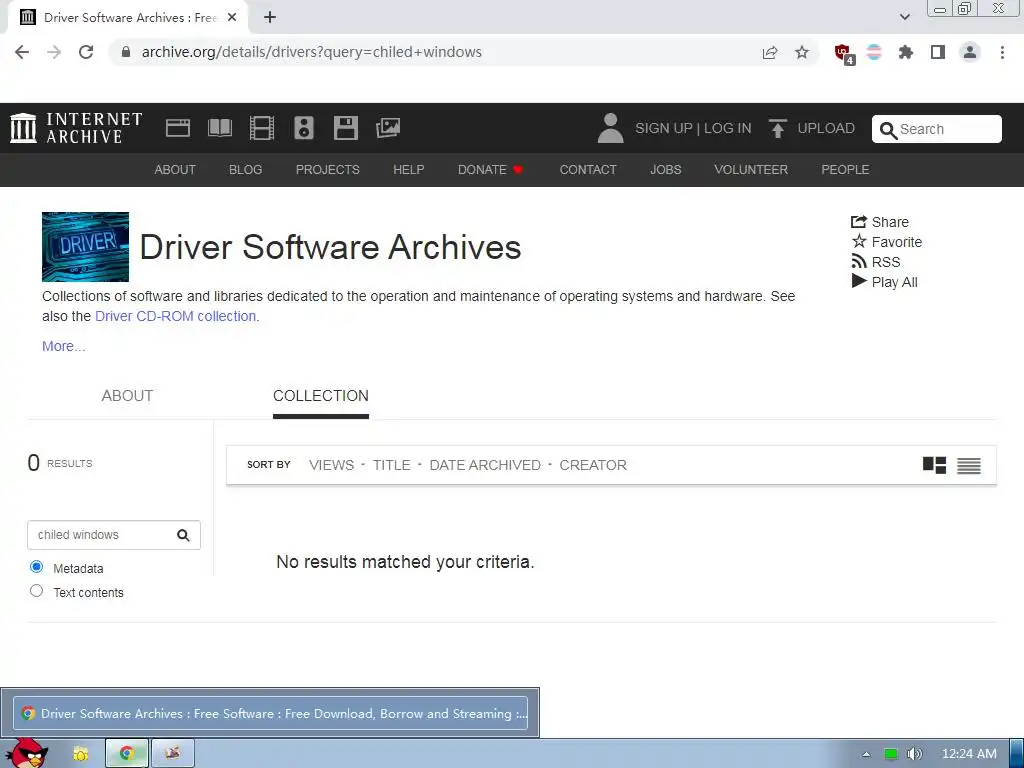The image size is (1024, 768).
Task: Share this page from address bar
Action: coord(770,52)
